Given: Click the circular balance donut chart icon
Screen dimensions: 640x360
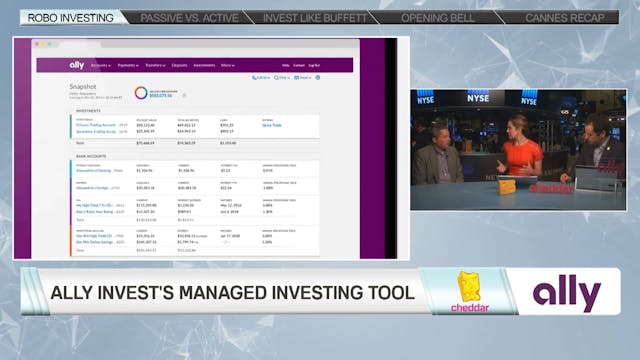Looking at the screenshot, I should tap(141, 93).
